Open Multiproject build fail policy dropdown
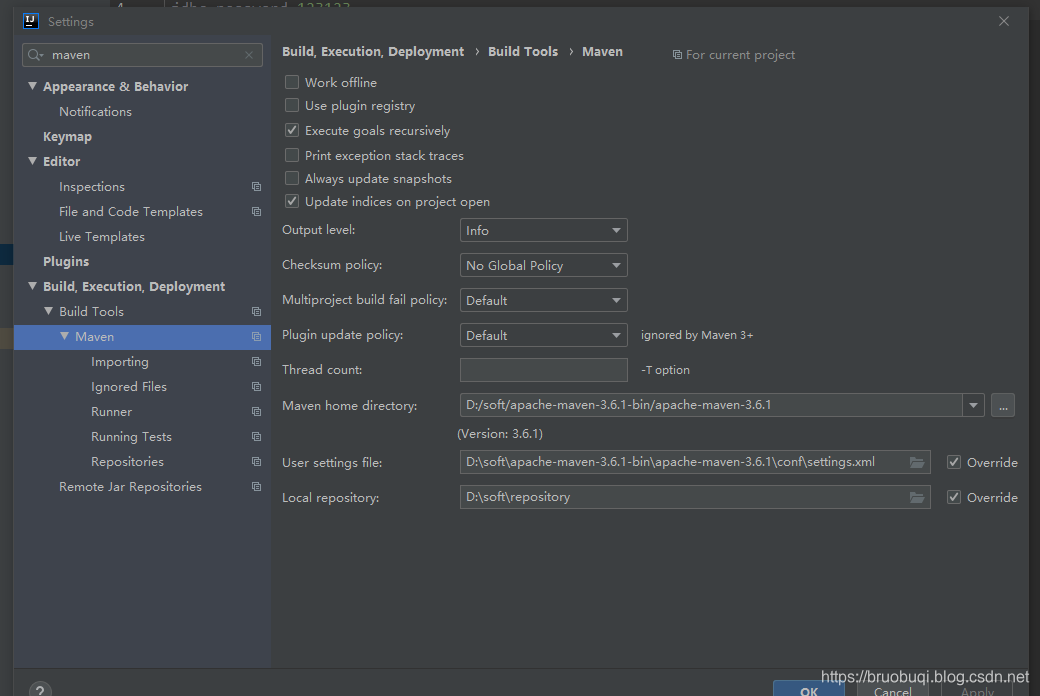Viewport: 1040px width, 696px height. tap(543, 301)
